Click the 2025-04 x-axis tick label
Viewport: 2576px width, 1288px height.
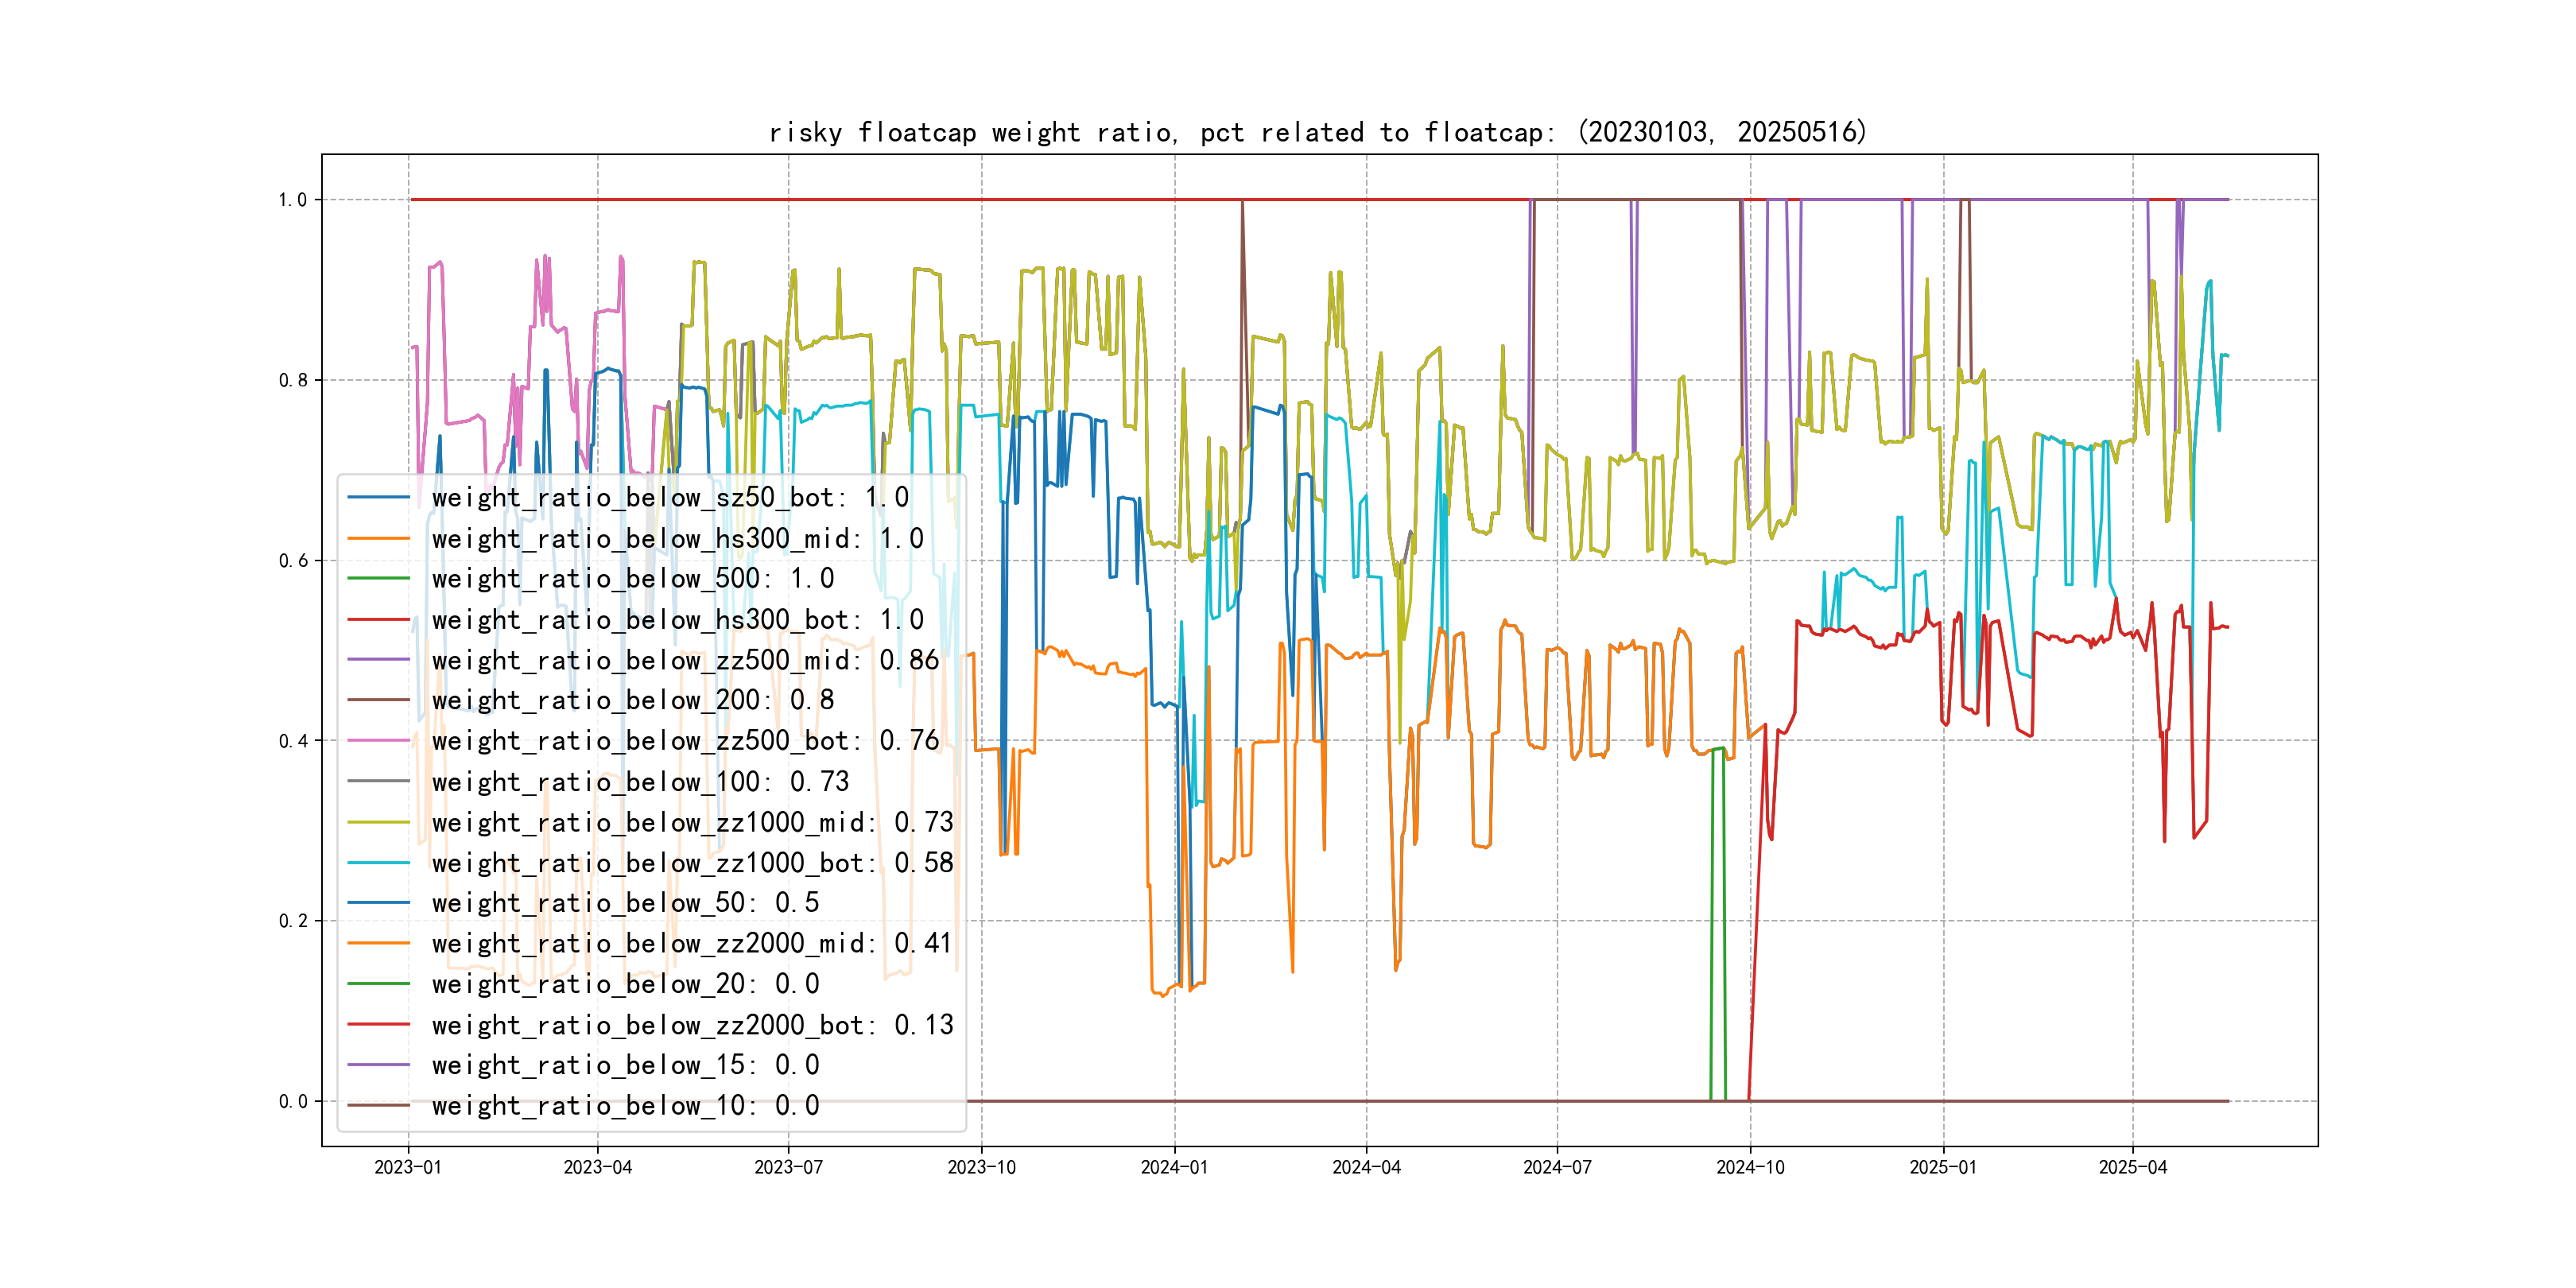click(x=2132, y=1167)
